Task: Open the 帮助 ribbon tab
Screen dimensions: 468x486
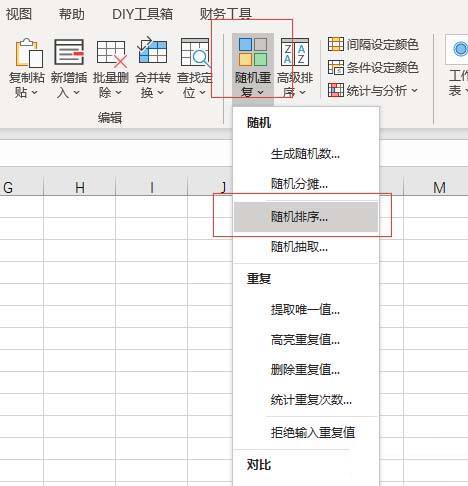Action: click(71, 14)
